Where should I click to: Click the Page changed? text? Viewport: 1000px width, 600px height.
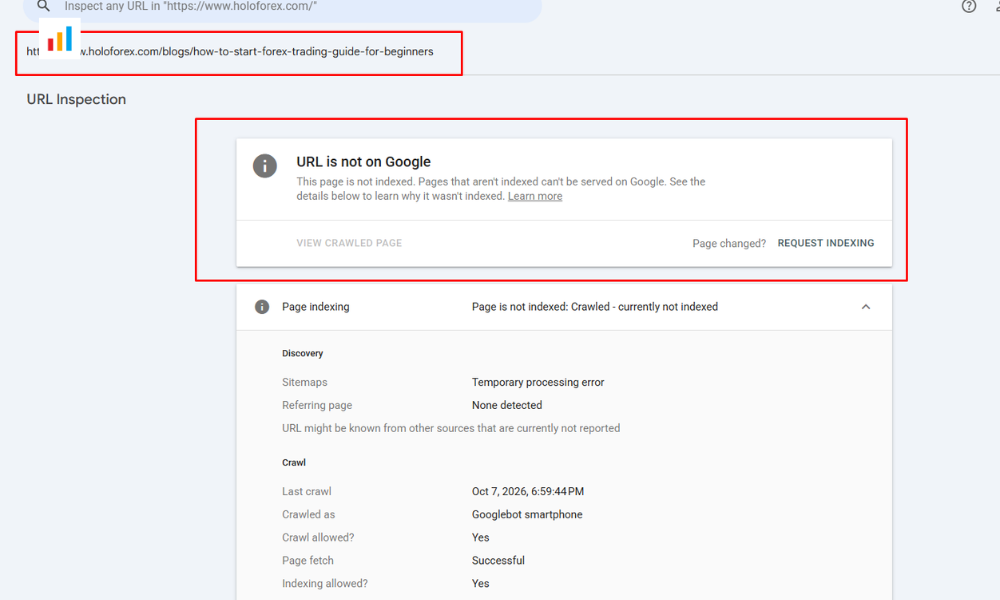coord(729,244)
